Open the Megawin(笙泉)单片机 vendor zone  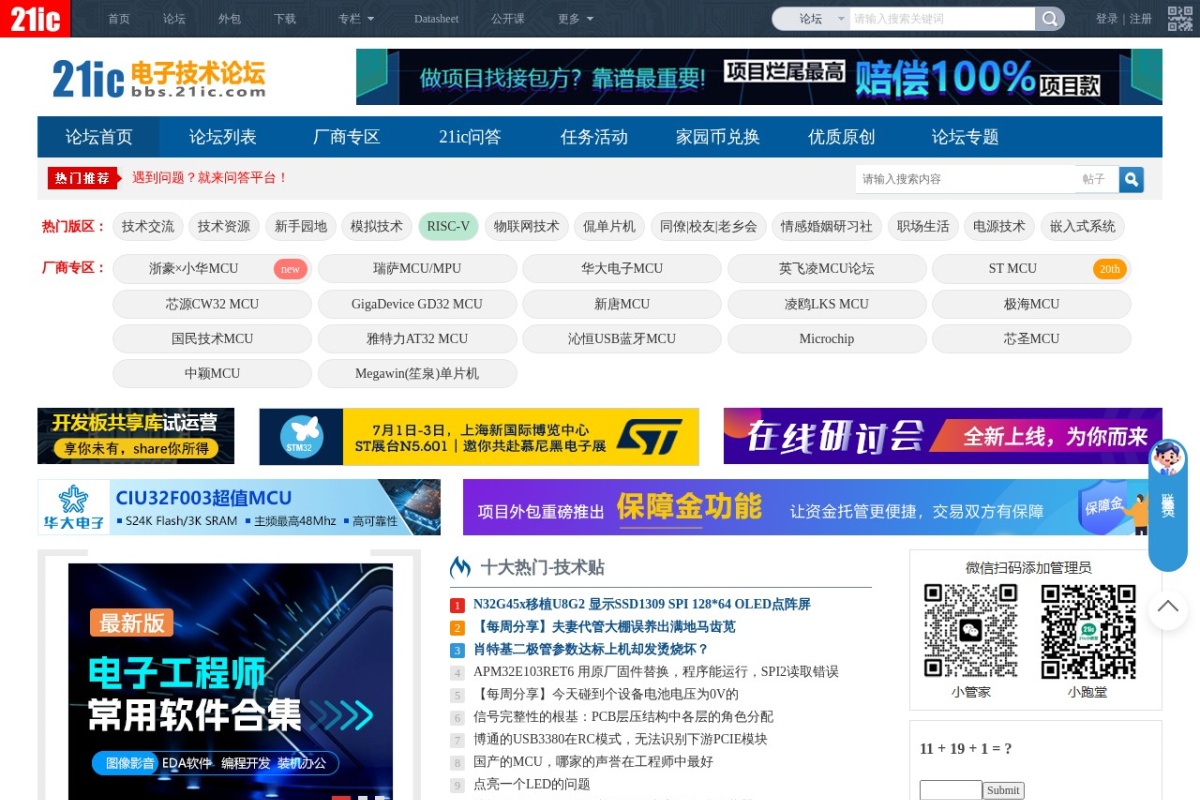click(417, 374)
